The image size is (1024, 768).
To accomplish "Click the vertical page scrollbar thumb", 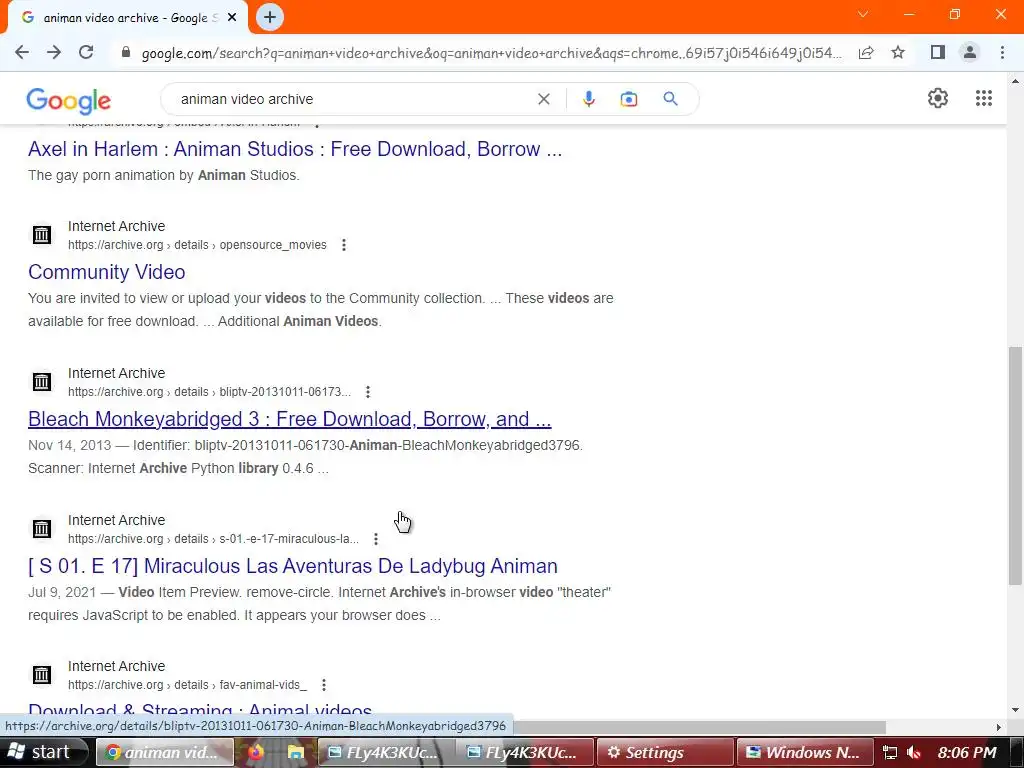I will pos(1015,465).
